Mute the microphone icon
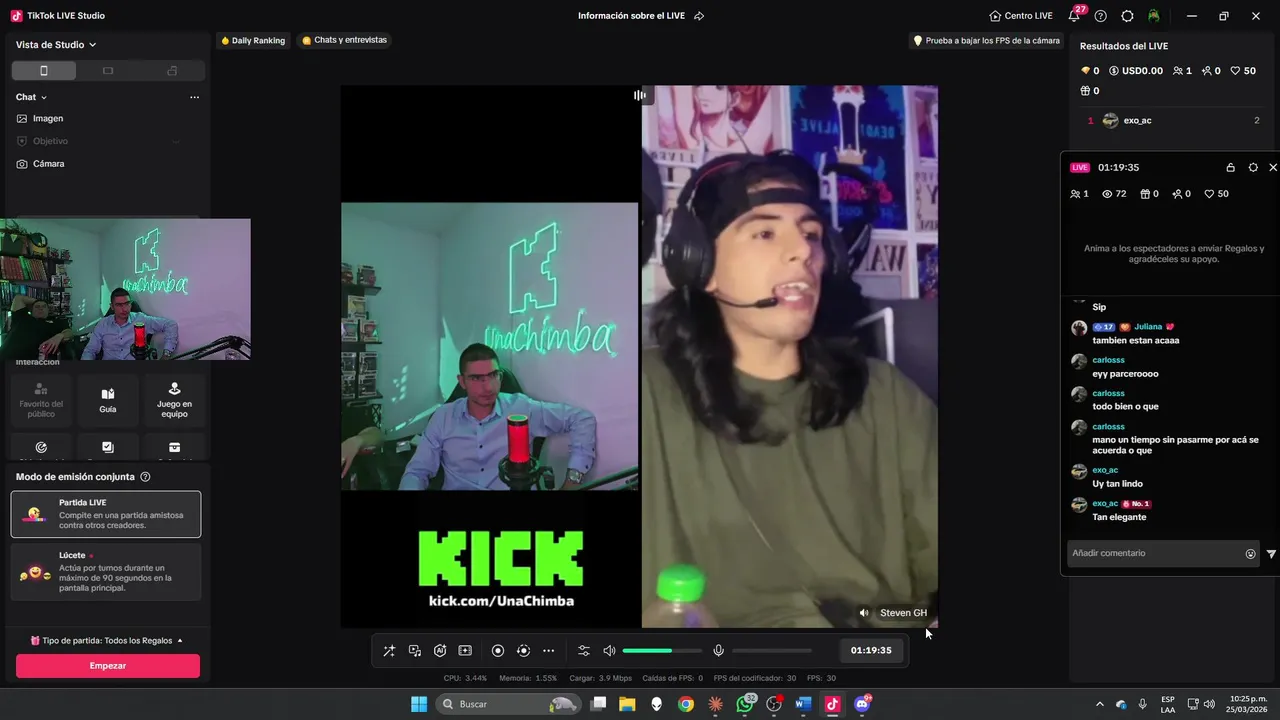Viewport: 1280px width, 720px height. 718,650
